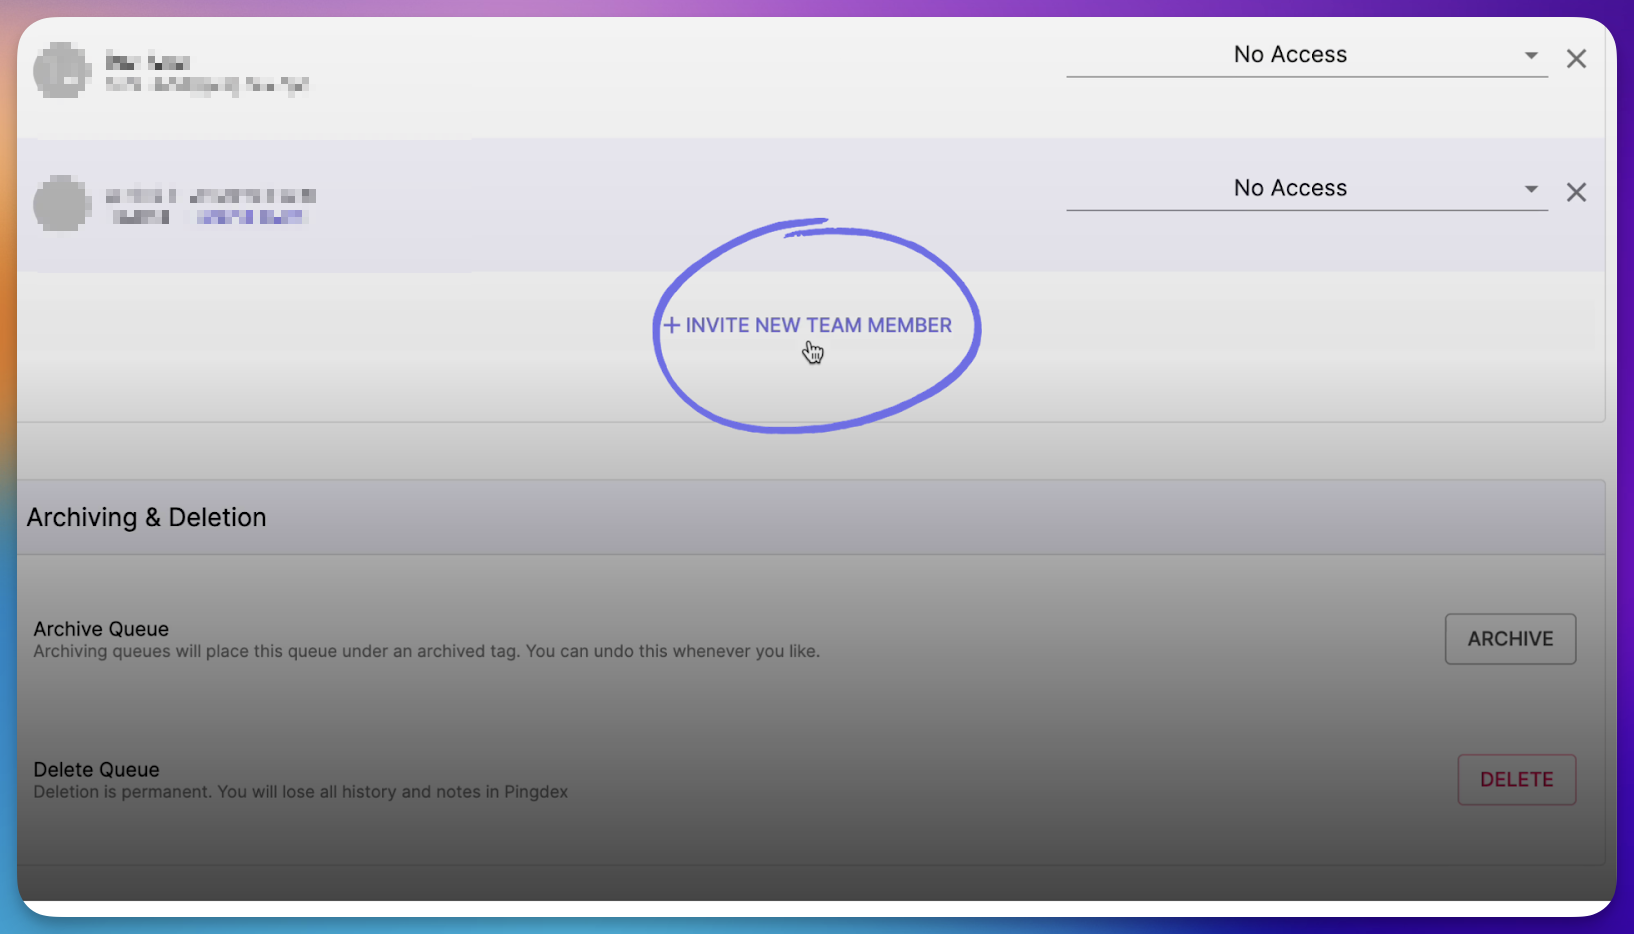Click Invite New Team Member
The image size is (1634, 934).
[x=808, y=325]
